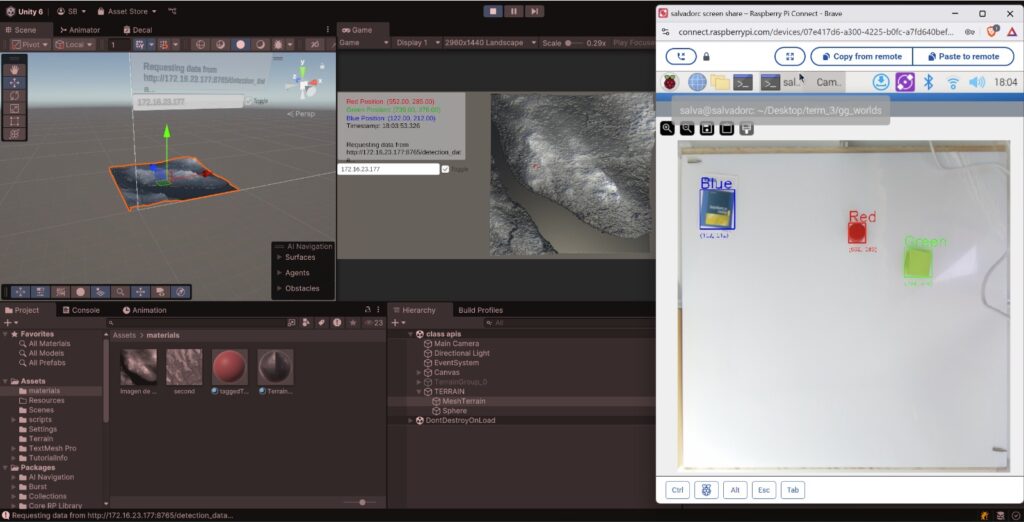Screen dimensions: 1024x522
Task: Click the Esc key button in remote session
Action: point(763,490)
